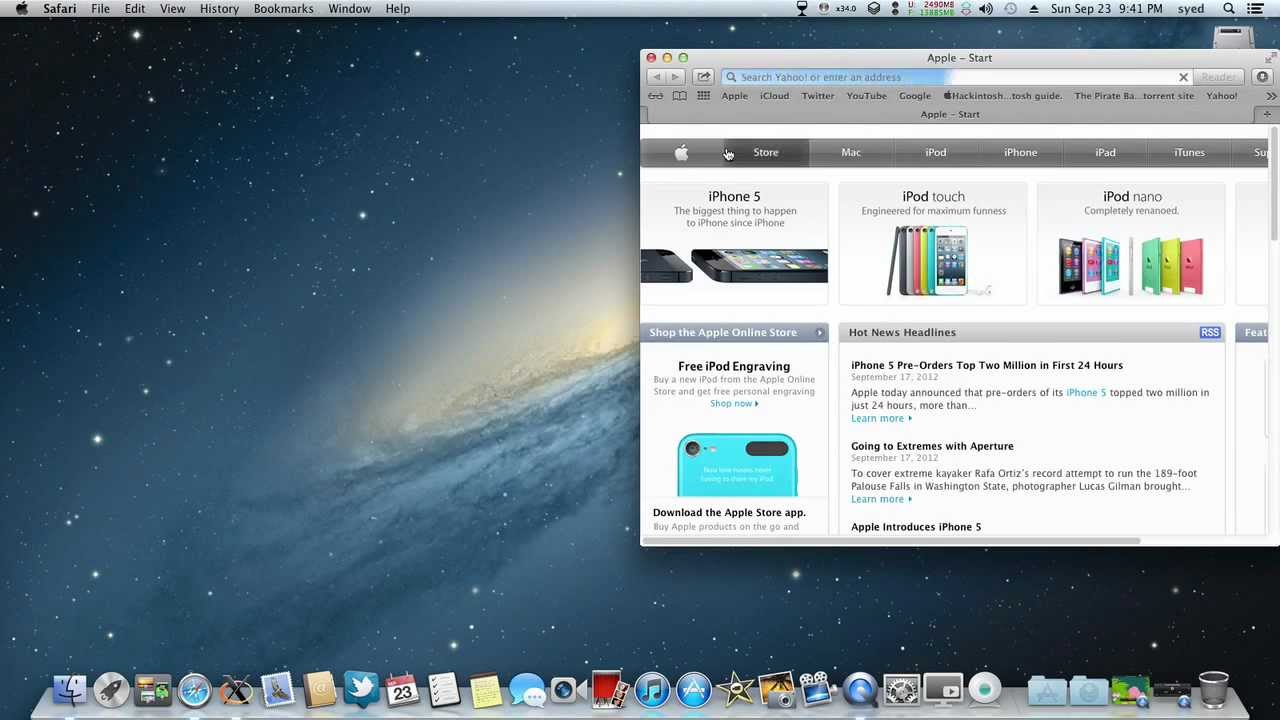1280x720 pixels.
Task: Open Top Sites grid icon
Action: (704, 96)
